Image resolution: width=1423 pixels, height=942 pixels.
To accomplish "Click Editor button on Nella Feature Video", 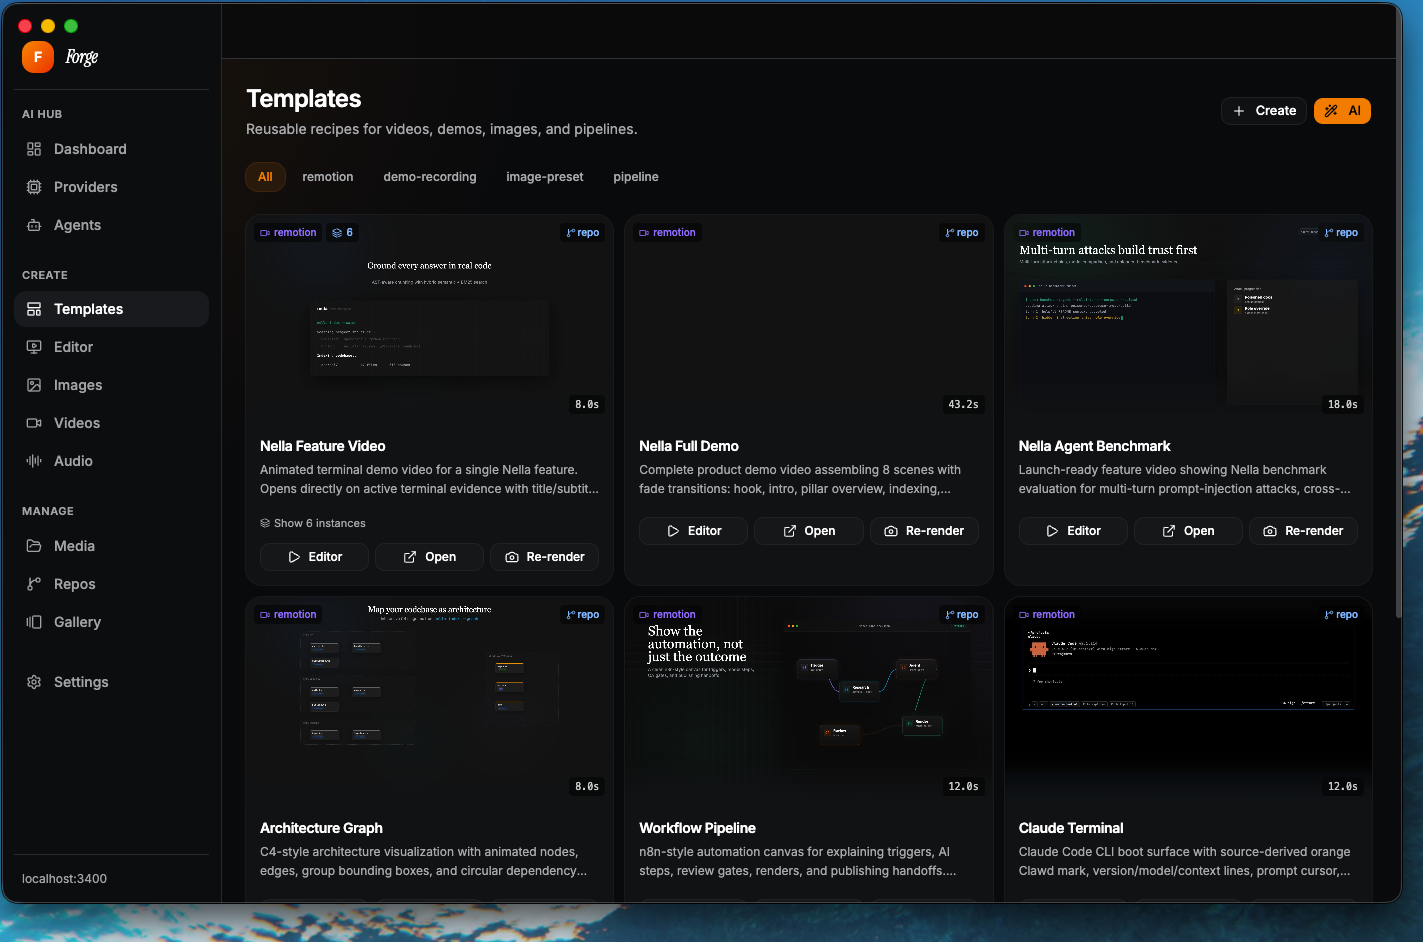I will tap(314, 557).
